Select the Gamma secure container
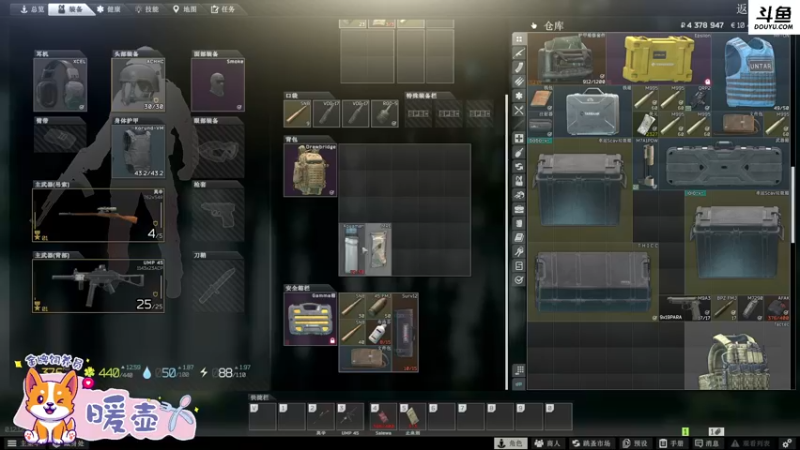 (310, 319)
